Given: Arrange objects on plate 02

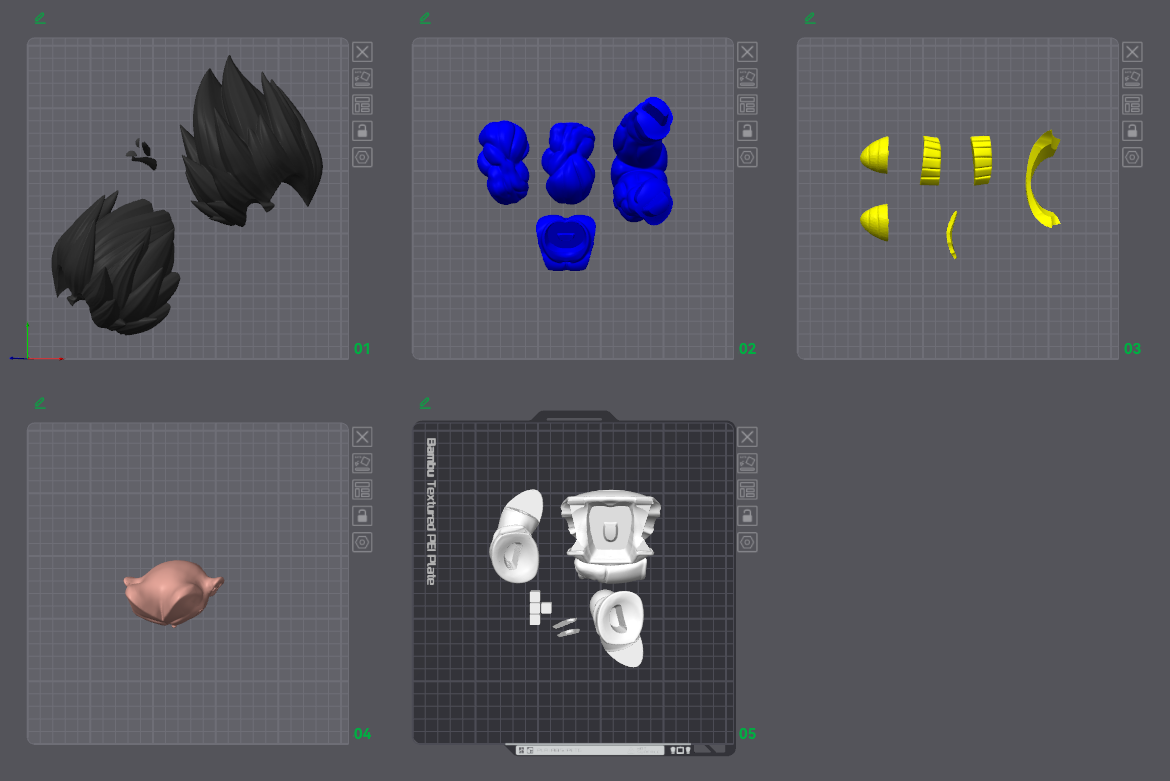Looking at the screenshot, I should (x=747, y=104).
